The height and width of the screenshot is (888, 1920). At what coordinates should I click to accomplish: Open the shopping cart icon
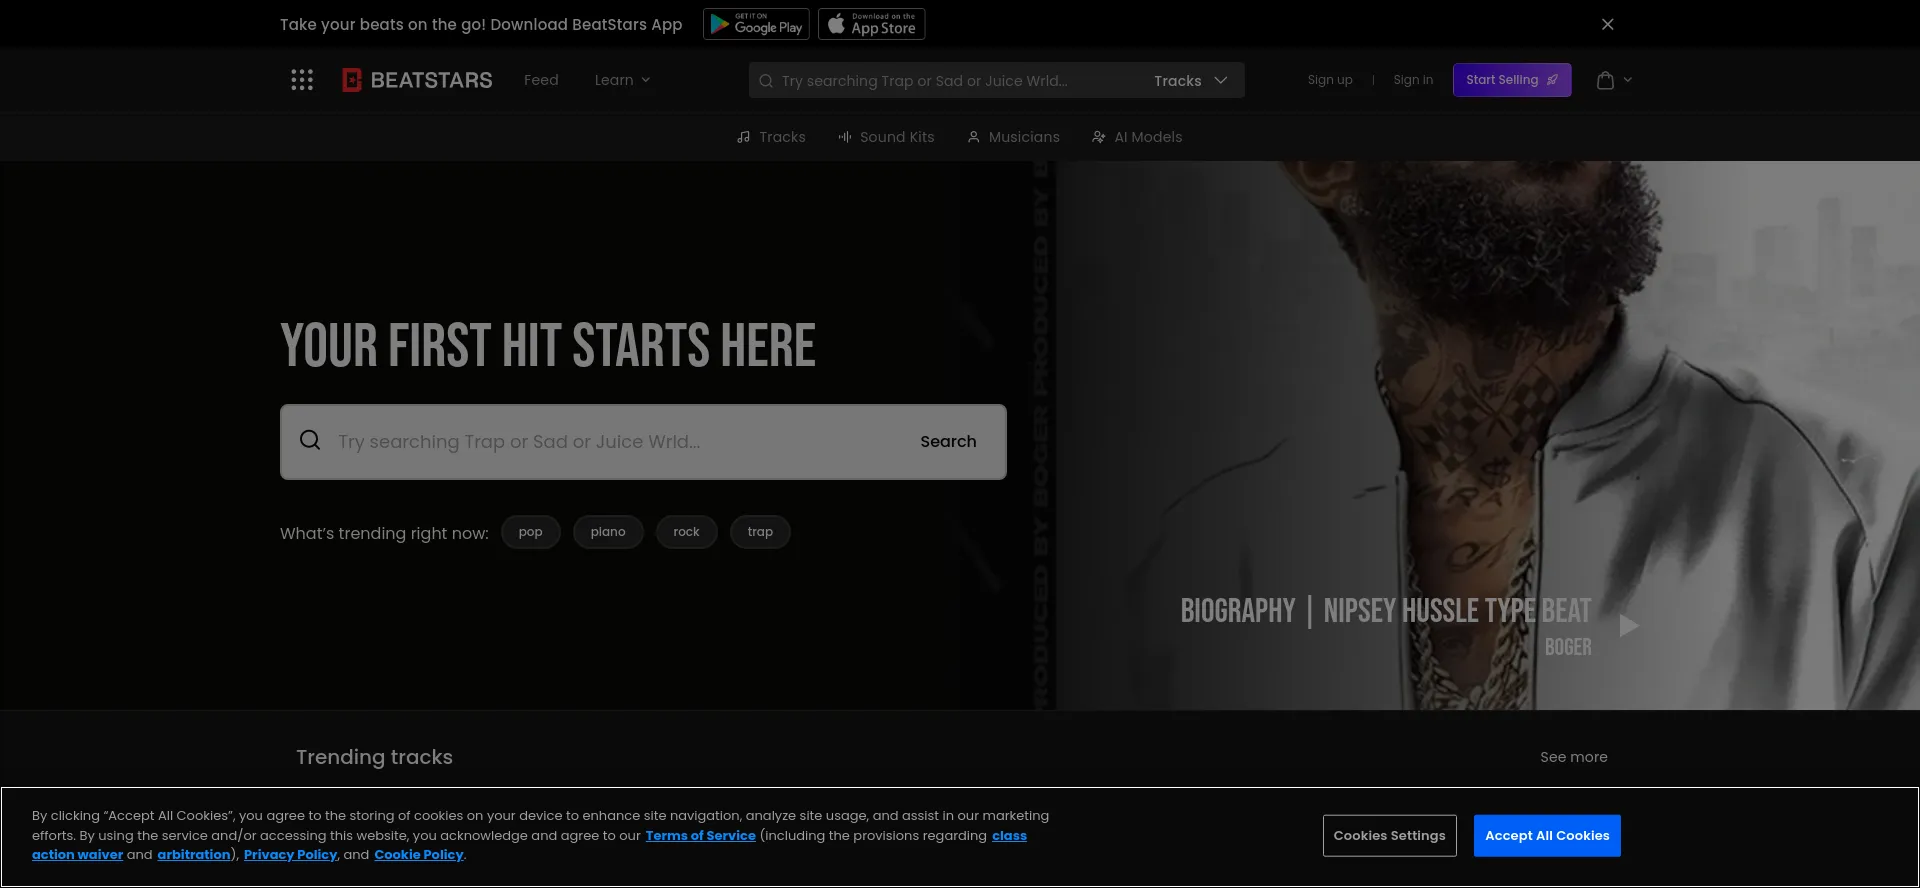pyautogui.click(x=1605, y=80)
